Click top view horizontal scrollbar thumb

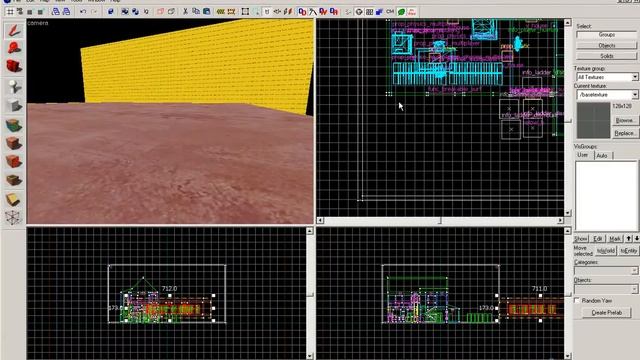coord(440,221)
